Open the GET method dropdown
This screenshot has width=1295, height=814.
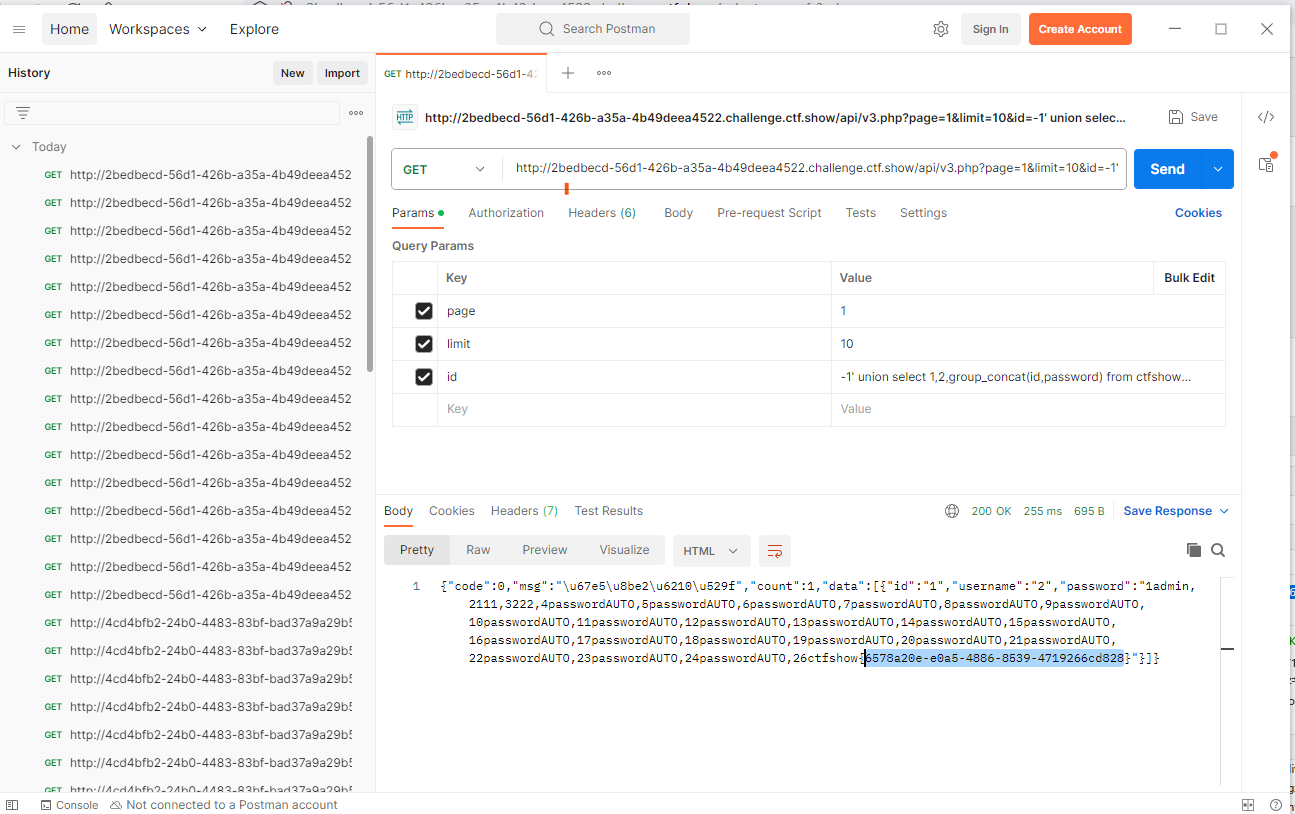click(446, 169)
